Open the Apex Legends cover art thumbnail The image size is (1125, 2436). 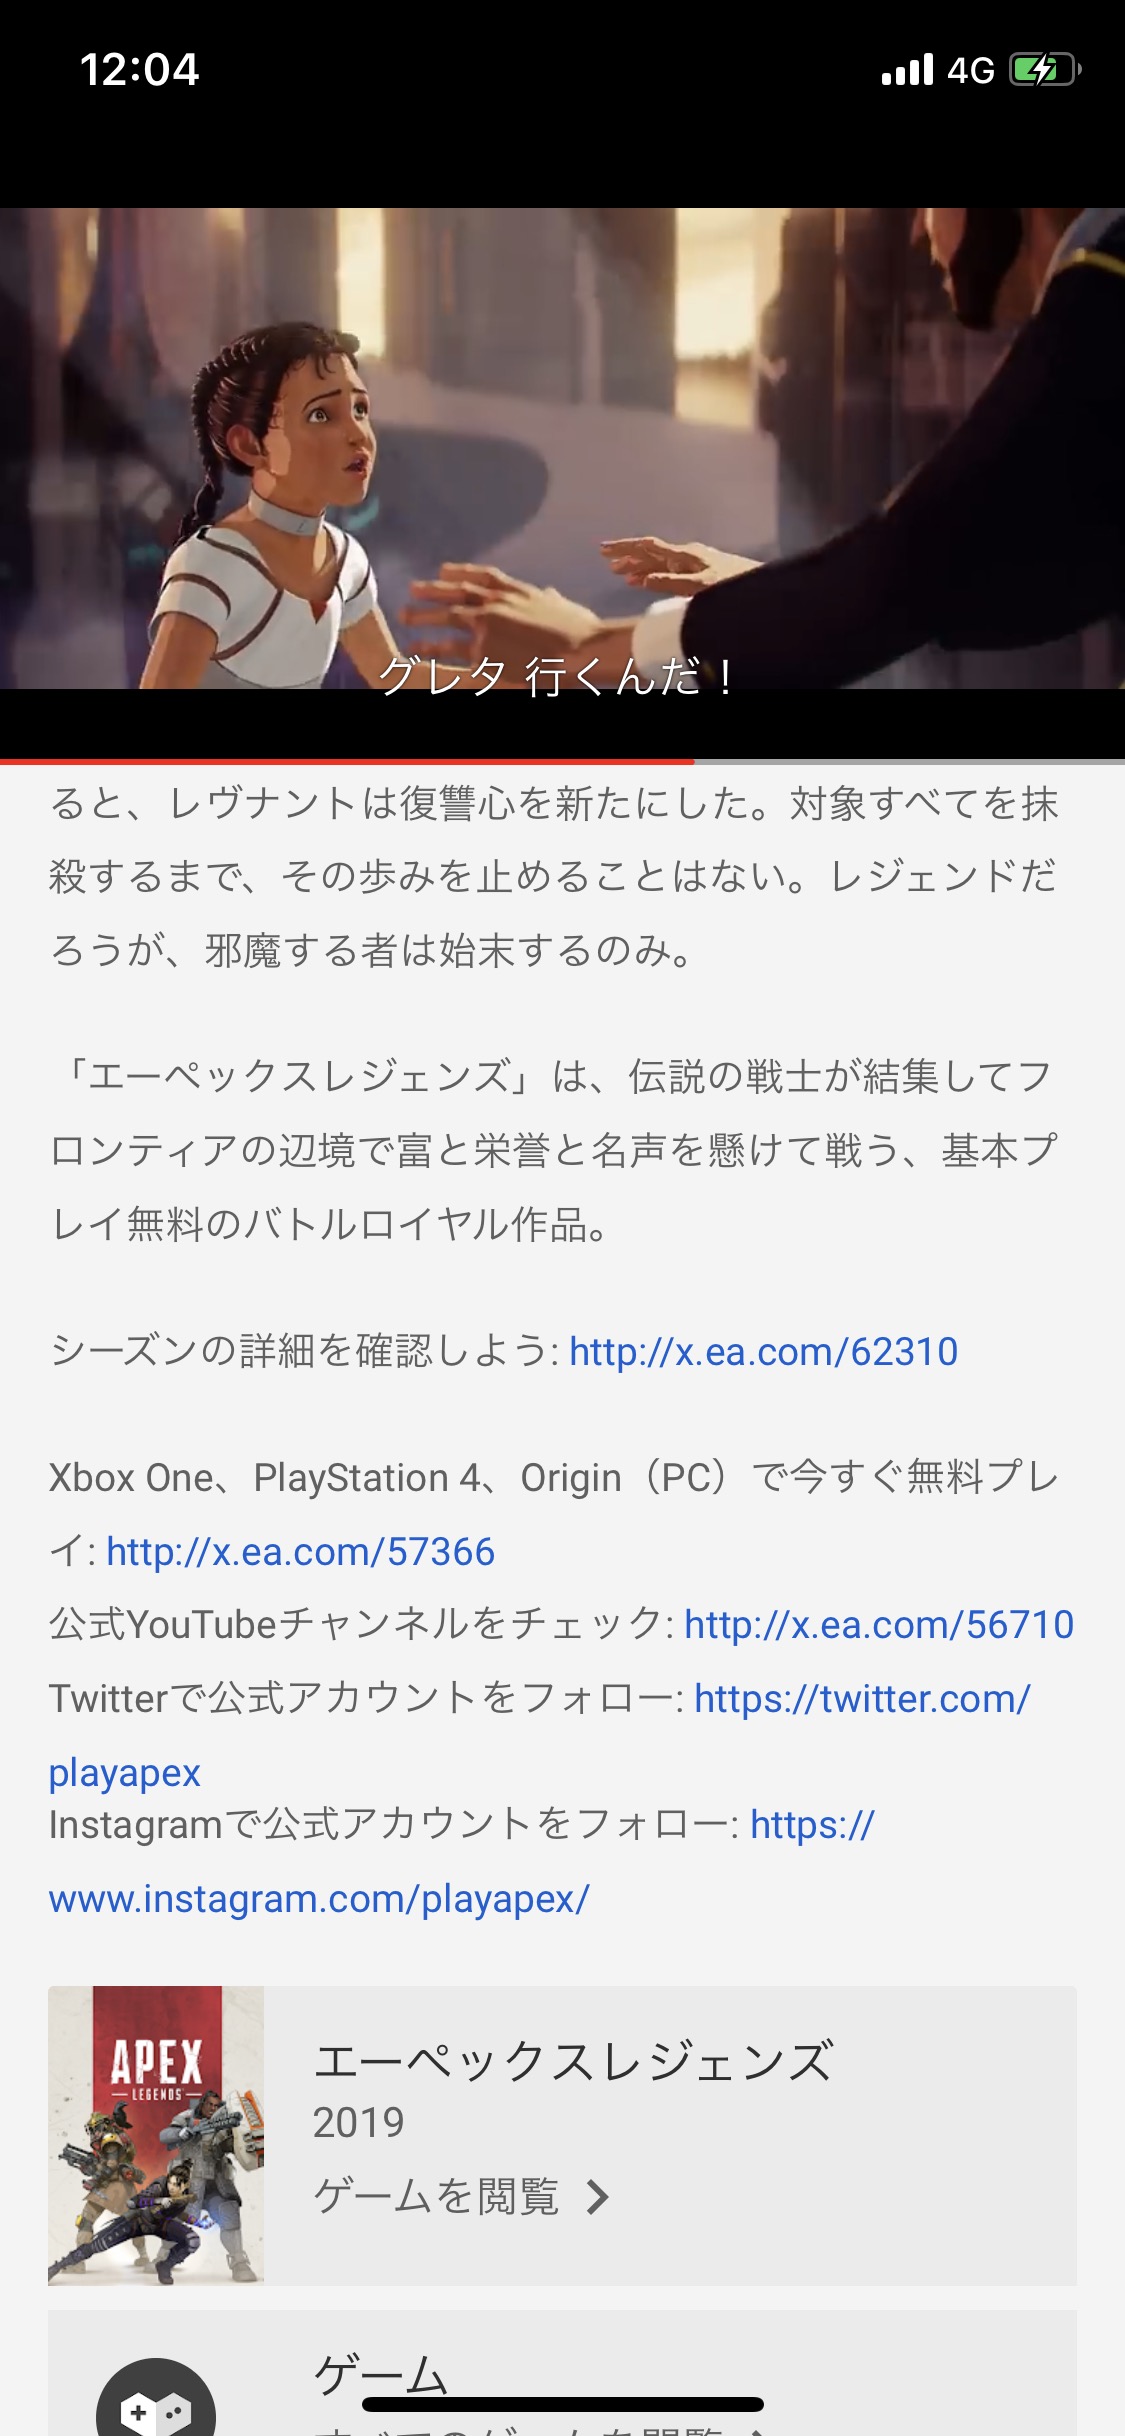[x=156, y=2135]
